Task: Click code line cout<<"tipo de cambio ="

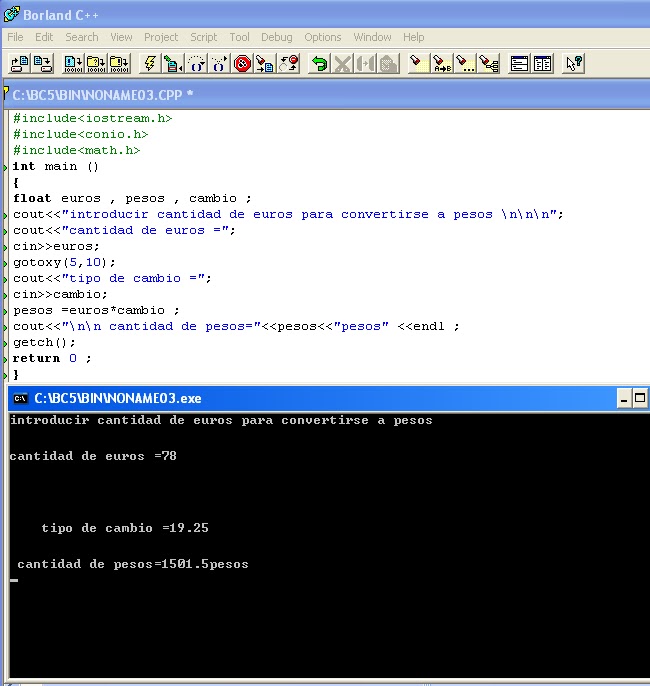Action: pos(112,279)
